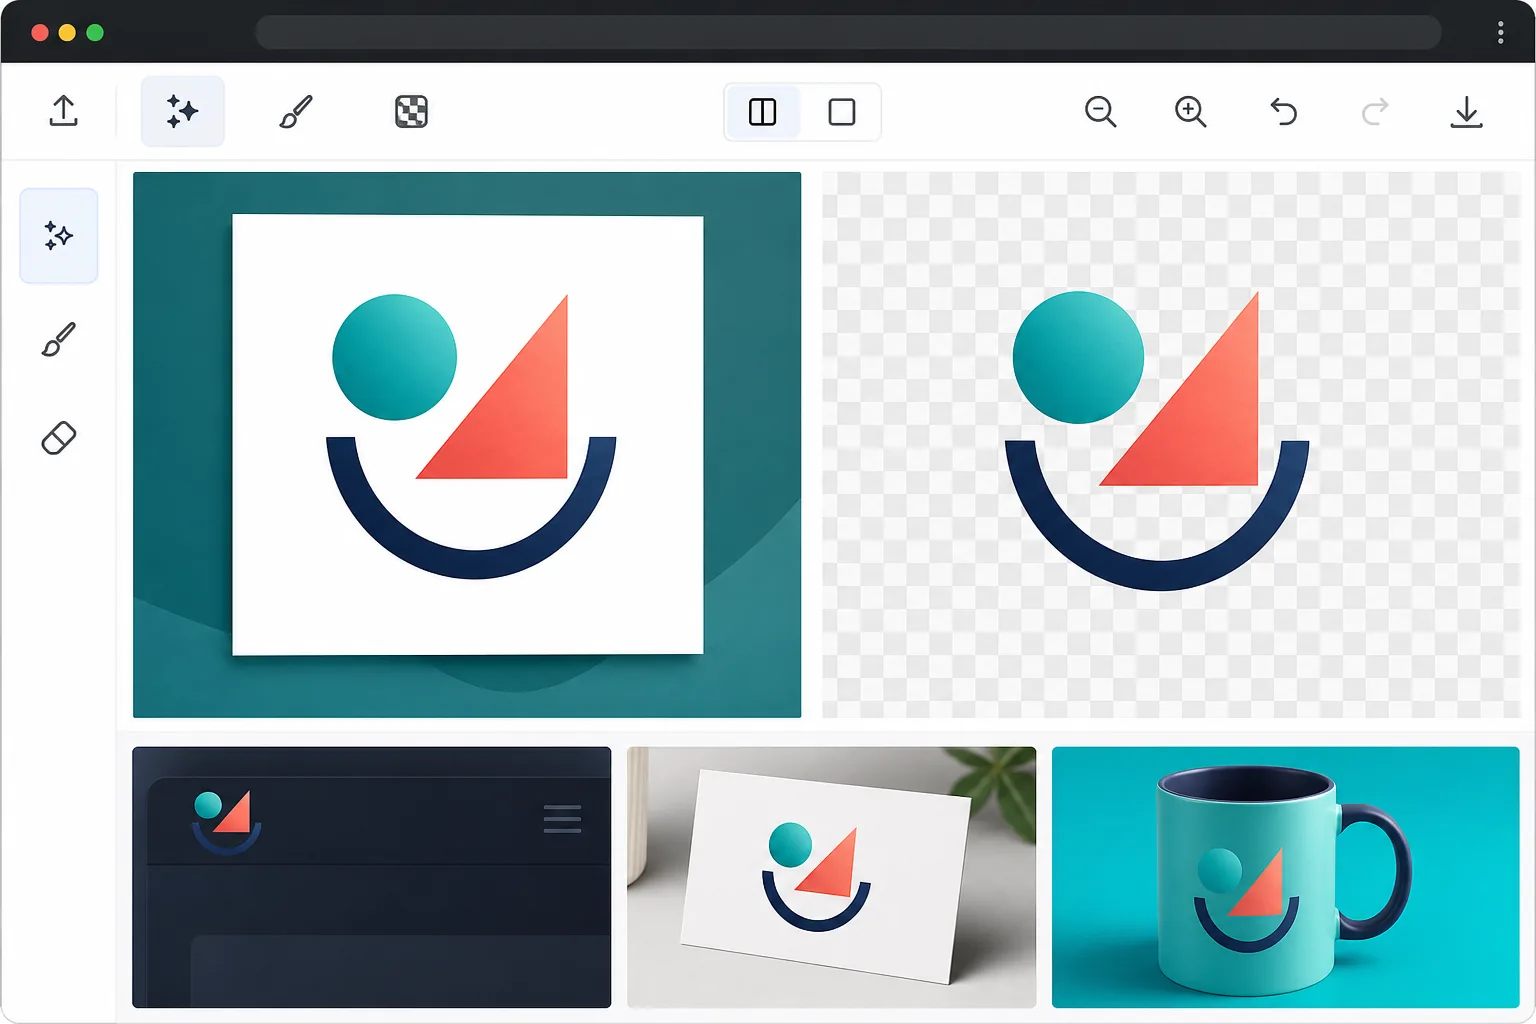Click the hamburger menu in dark mockup
This screenshot has height=1024, width=1536.
(562, 819)
